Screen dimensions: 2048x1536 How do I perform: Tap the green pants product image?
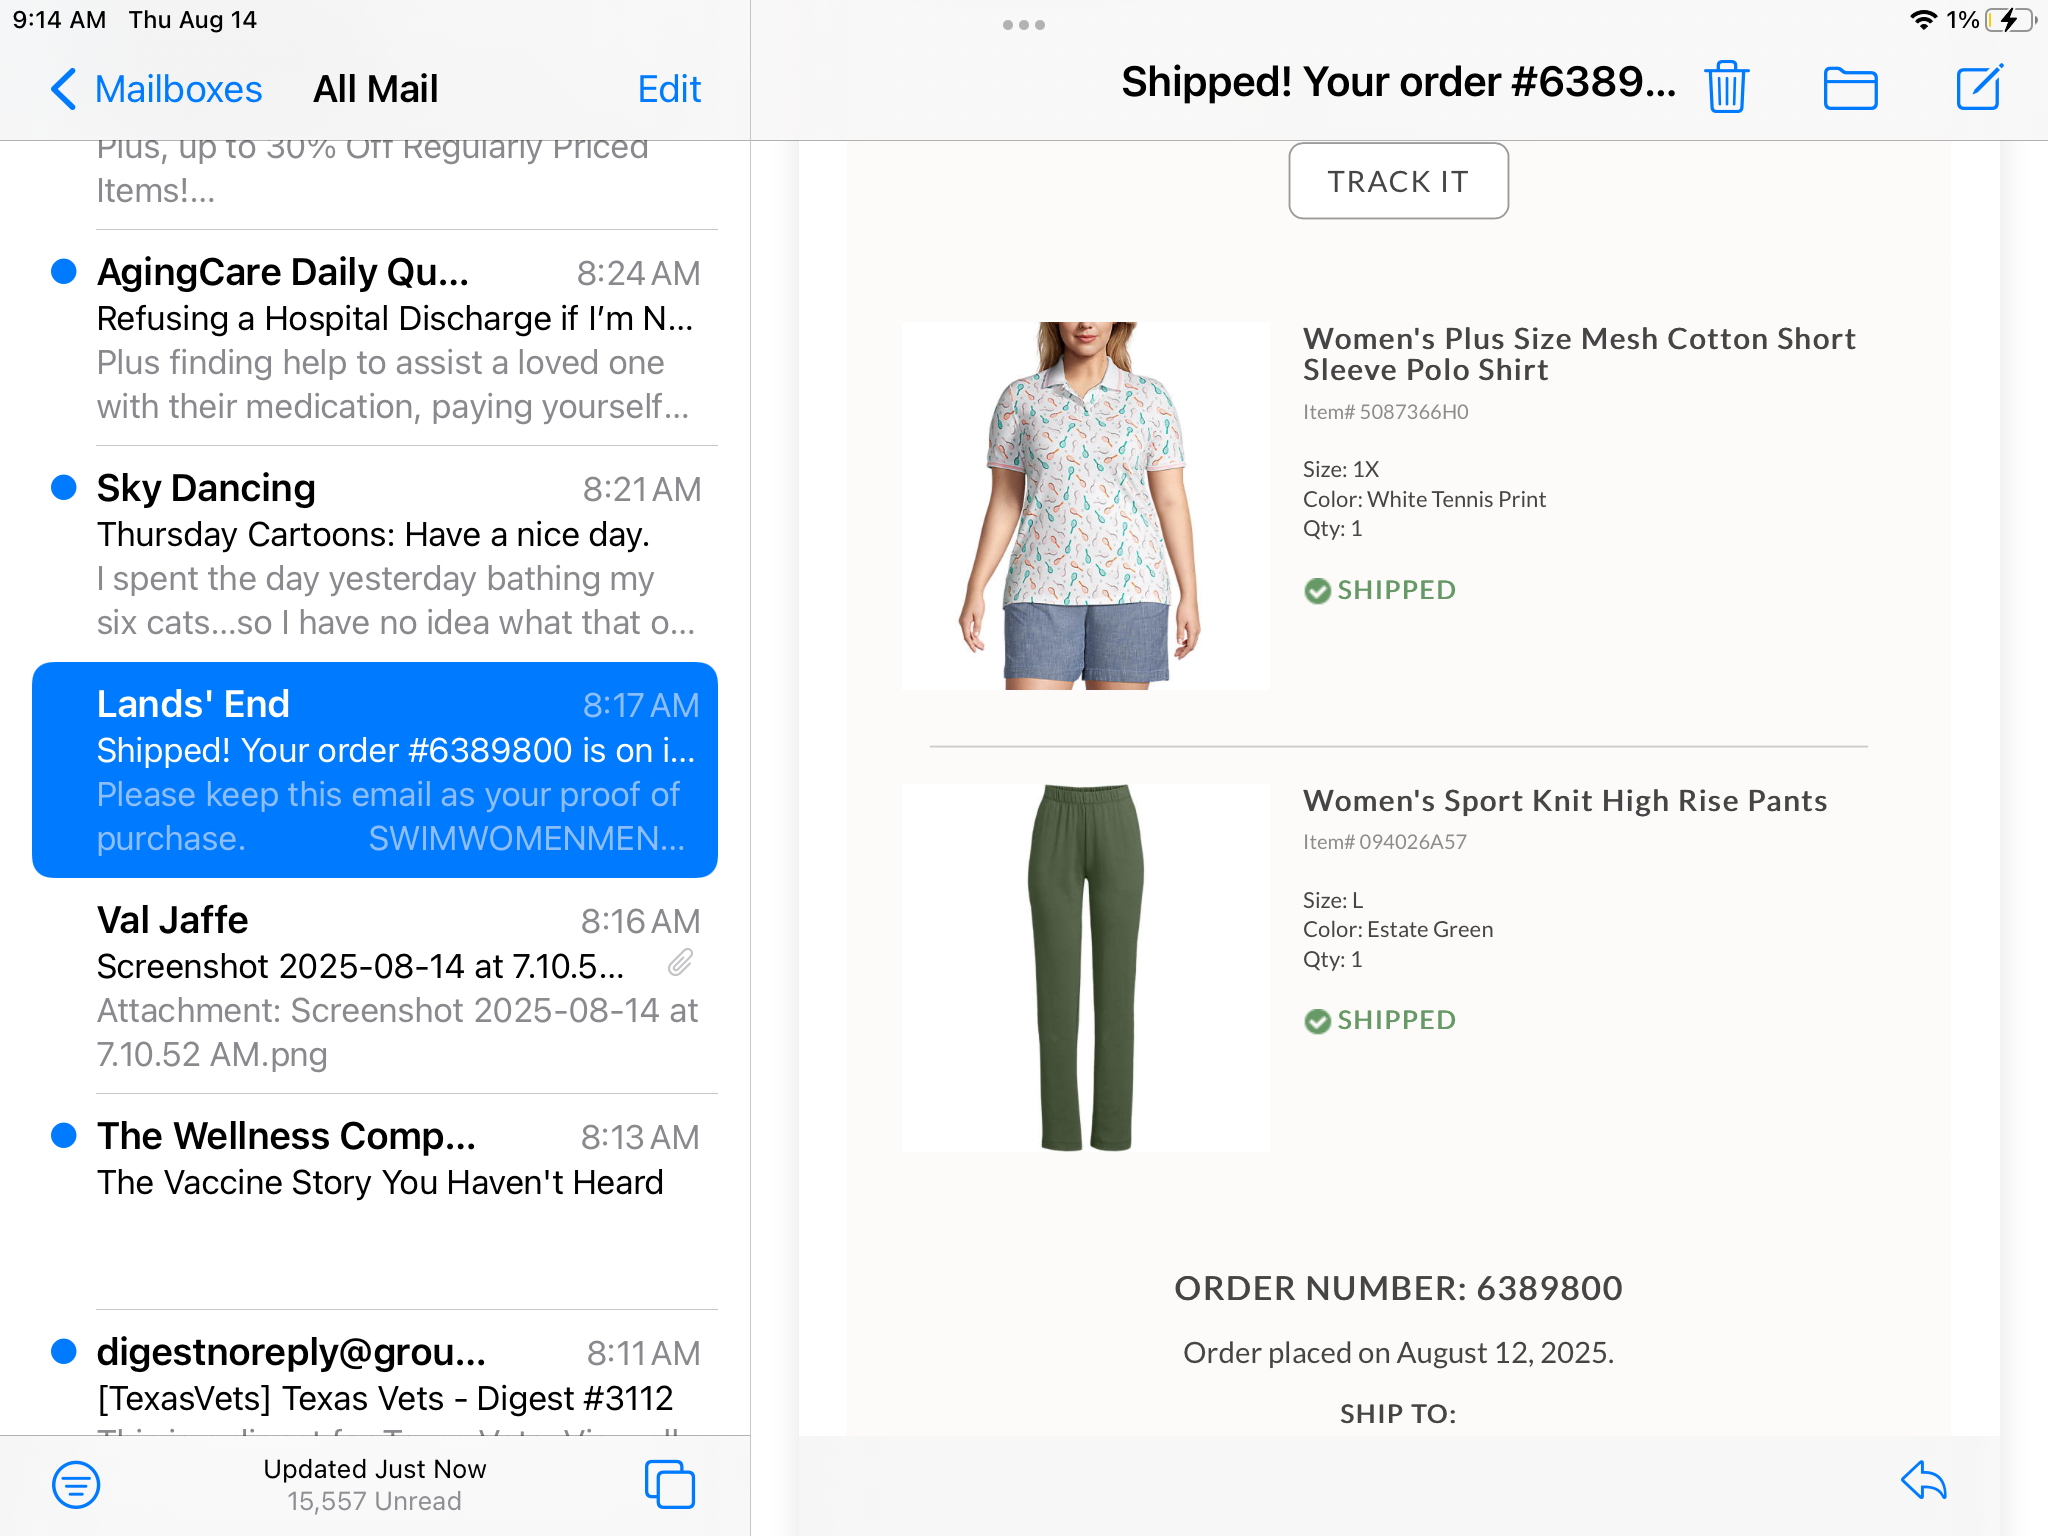coord(1085,967)
